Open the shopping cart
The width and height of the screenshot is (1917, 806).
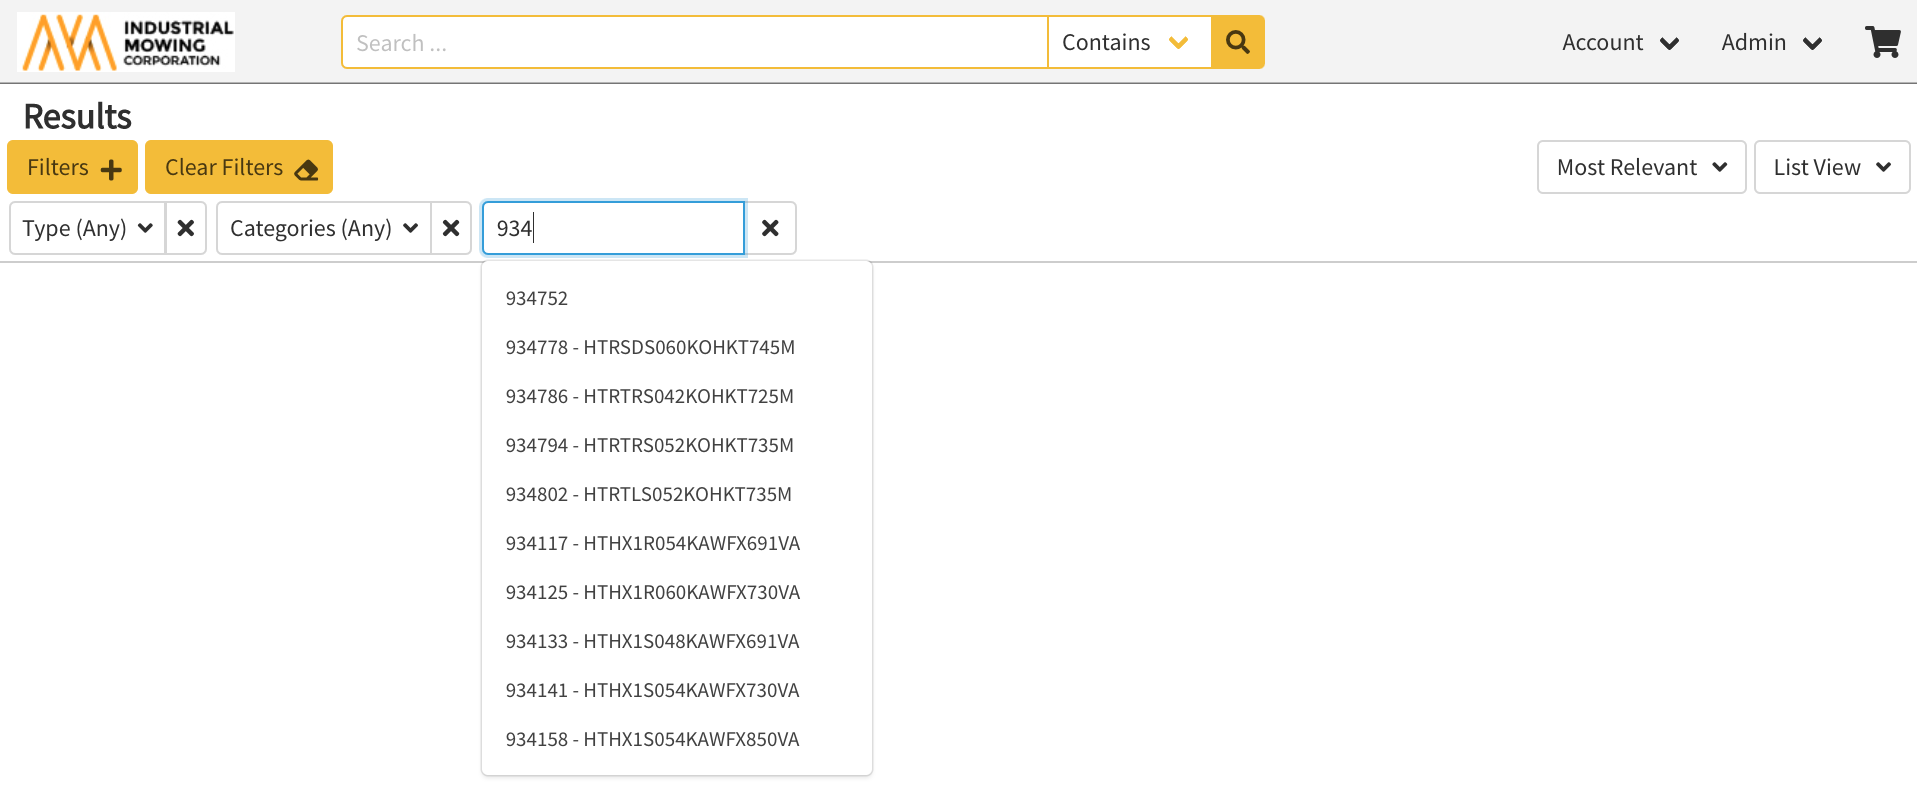(x=1882, y=42)
